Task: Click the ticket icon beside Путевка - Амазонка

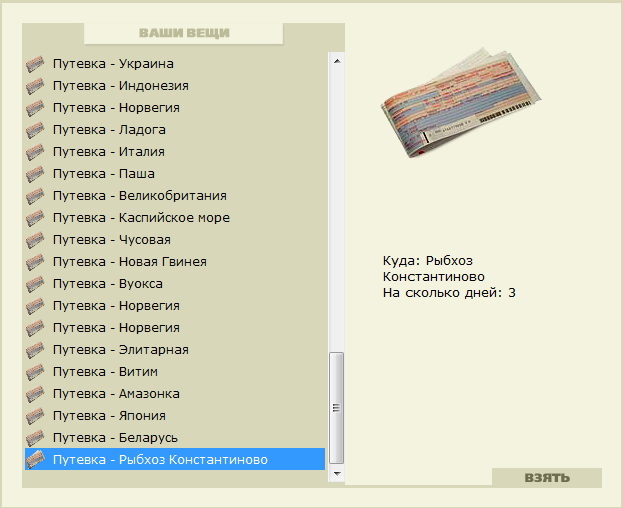Action: click(x=35, y=394)
